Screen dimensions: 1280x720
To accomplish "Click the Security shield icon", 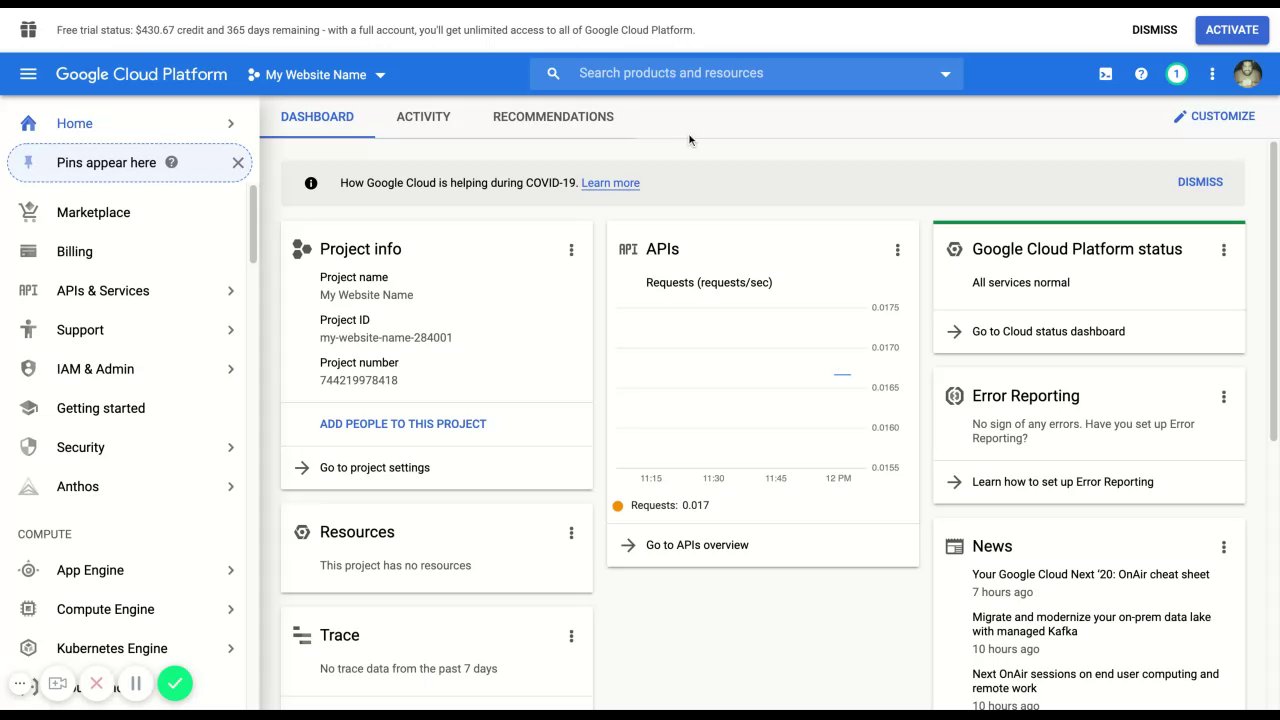I will (28, 447).
